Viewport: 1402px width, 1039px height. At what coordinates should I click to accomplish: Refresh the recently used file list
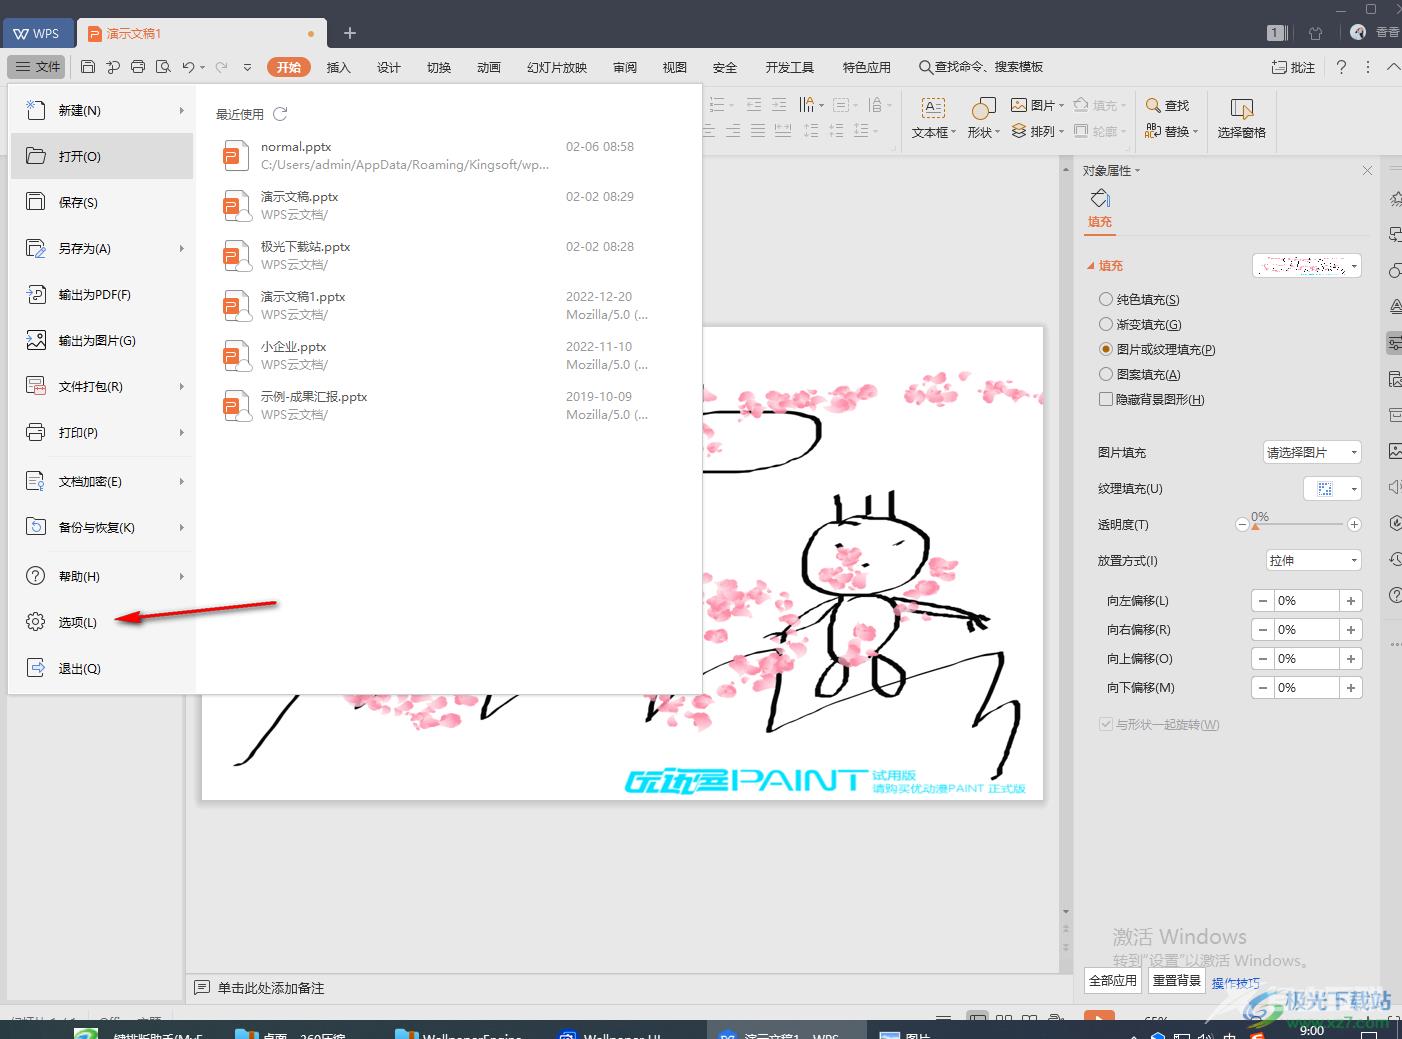(280, 114)
